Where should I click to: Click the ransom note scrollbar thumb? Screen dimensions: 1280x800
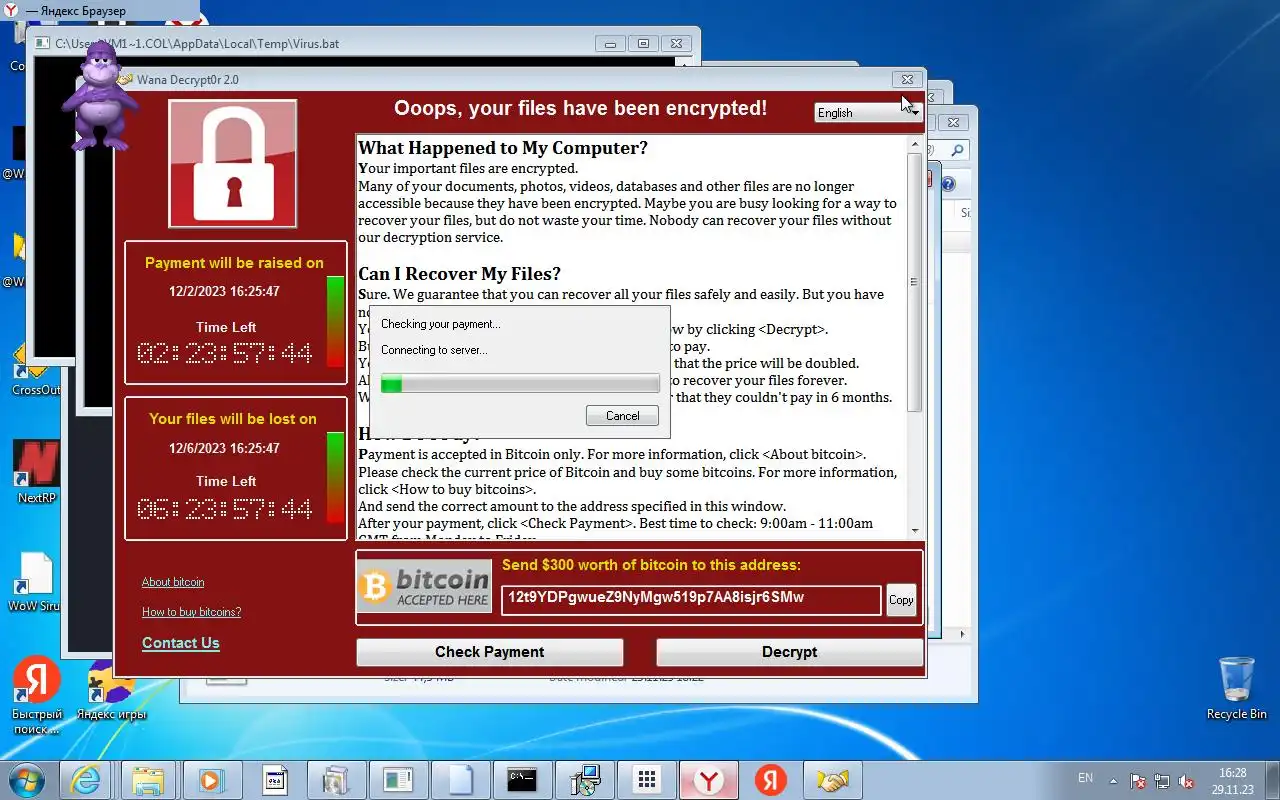click(915, 282)
